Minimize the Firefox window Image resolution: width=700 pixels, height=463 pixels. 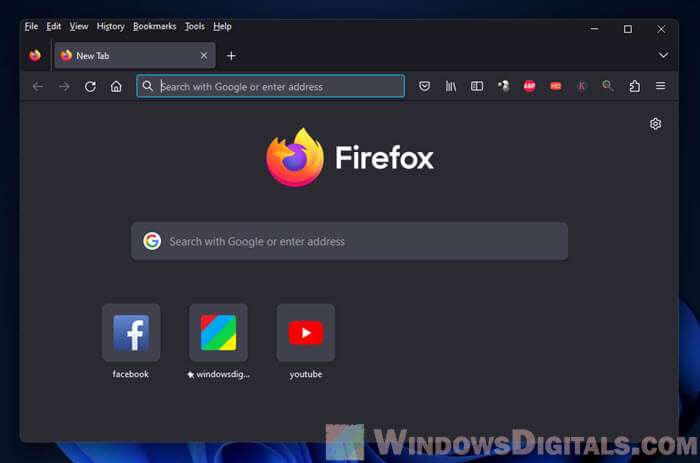594,29
